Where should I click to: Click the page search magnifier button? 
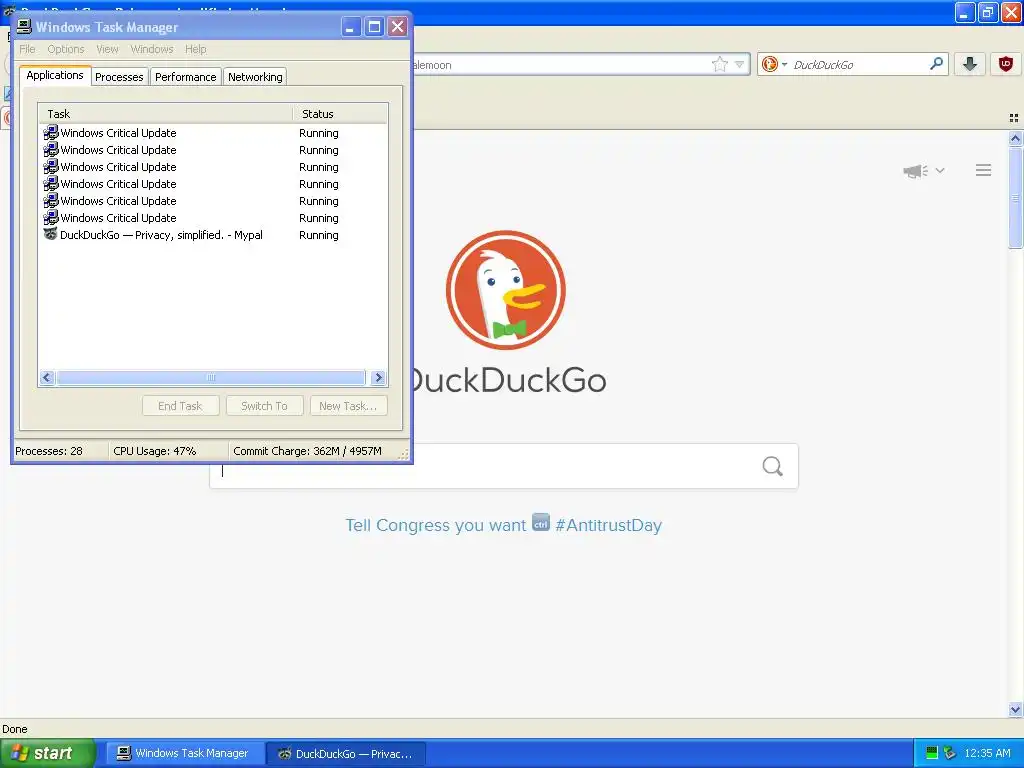click(773, 466)
